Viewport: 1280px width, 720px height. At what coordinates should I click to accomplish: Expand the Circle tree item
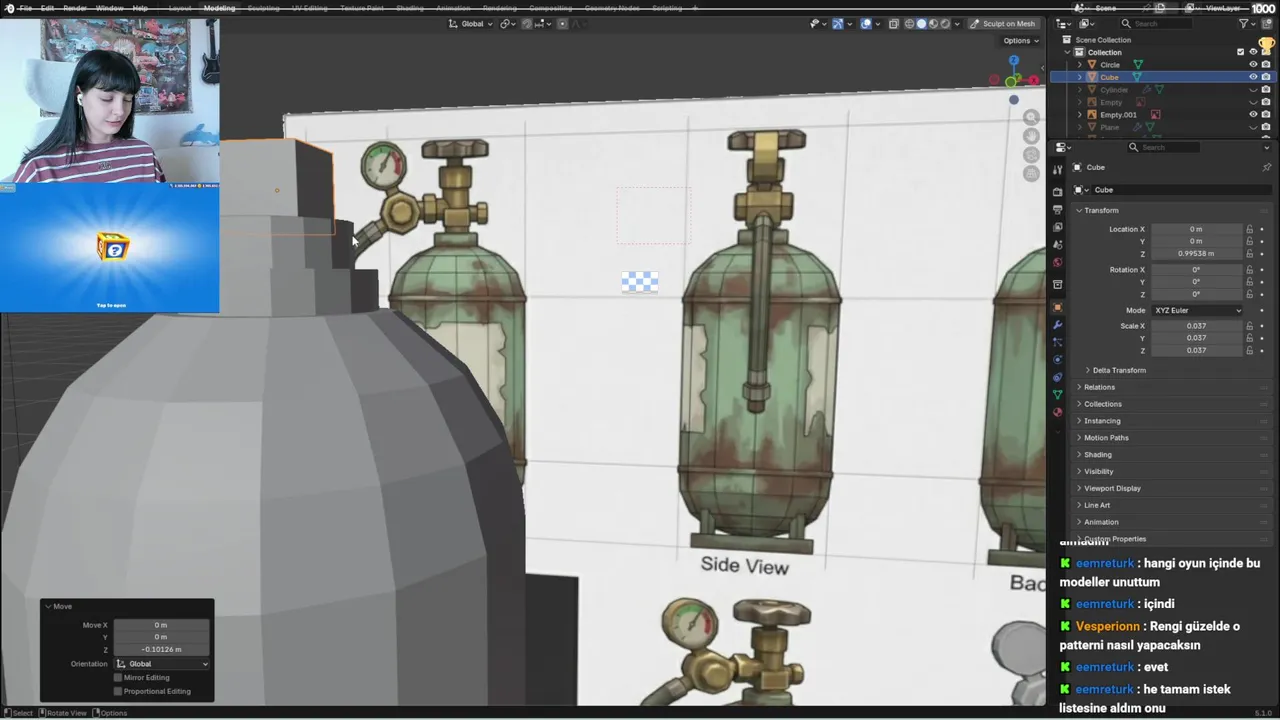(x=1080, y=65)
